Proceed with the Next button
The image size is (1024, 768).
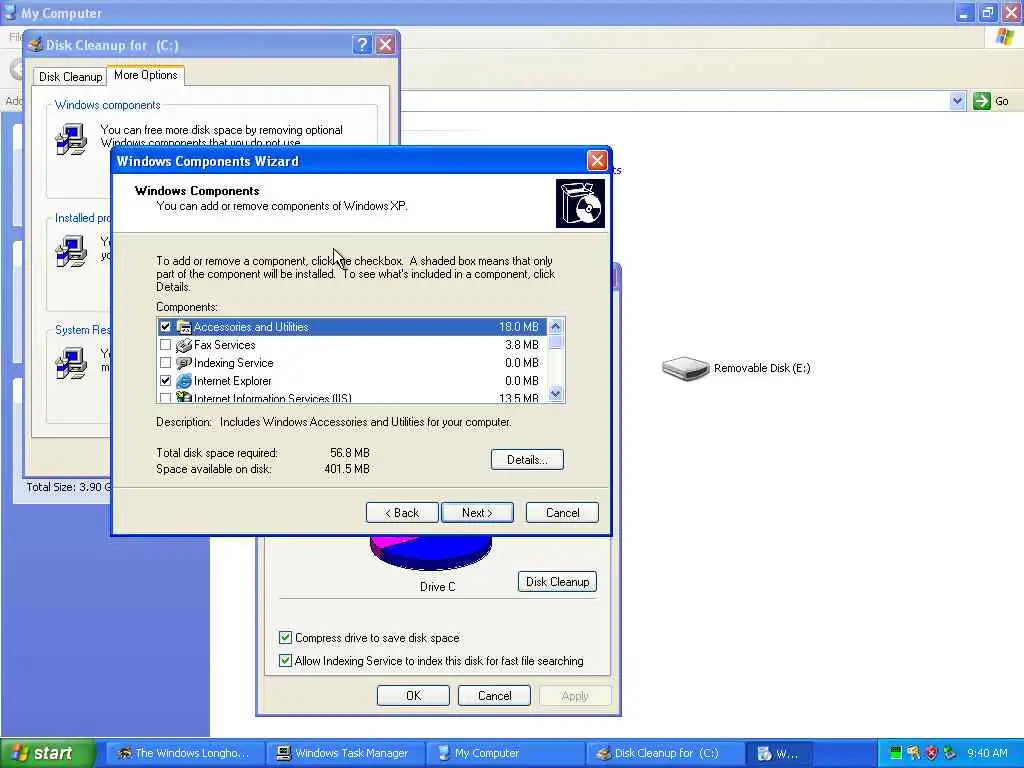[477, 513]
